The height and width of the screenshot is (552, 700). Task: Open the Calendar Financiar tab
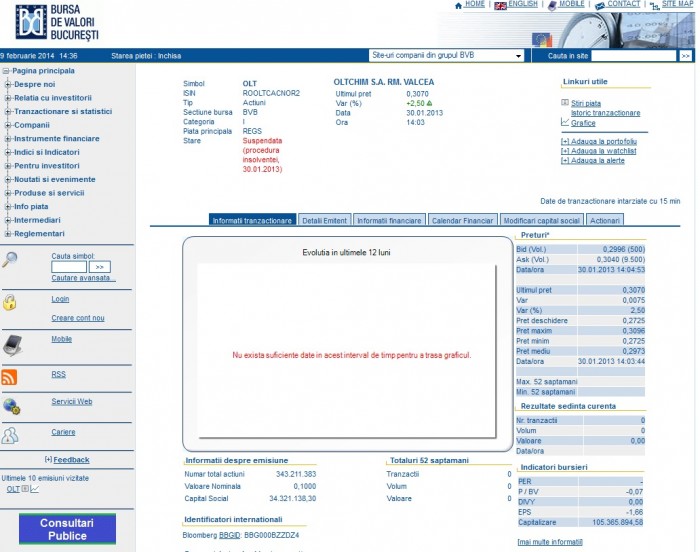[462, 220]
